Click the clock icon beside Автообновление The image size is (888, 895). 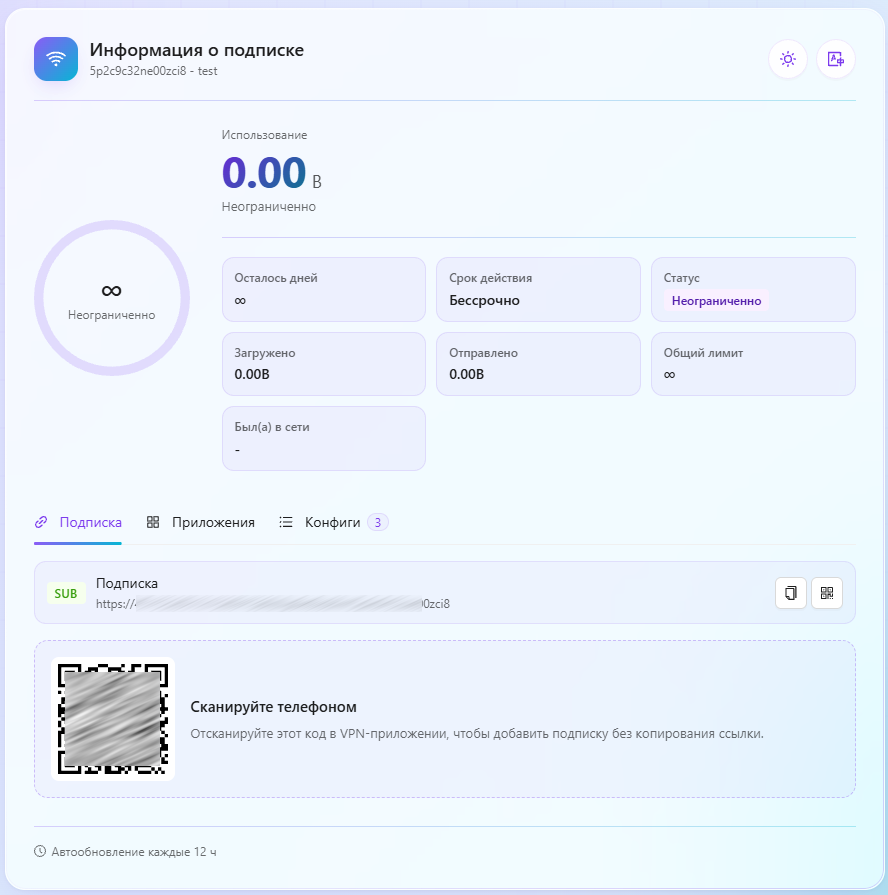click(x=40, y=851)
